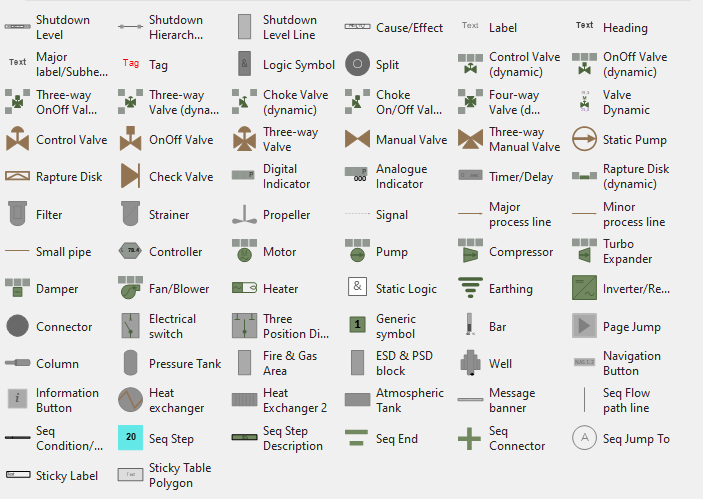This screenshot has height=499, width=703.
Task: Select the Sticky Table Polygon item
Action: (x=130, y=475)
